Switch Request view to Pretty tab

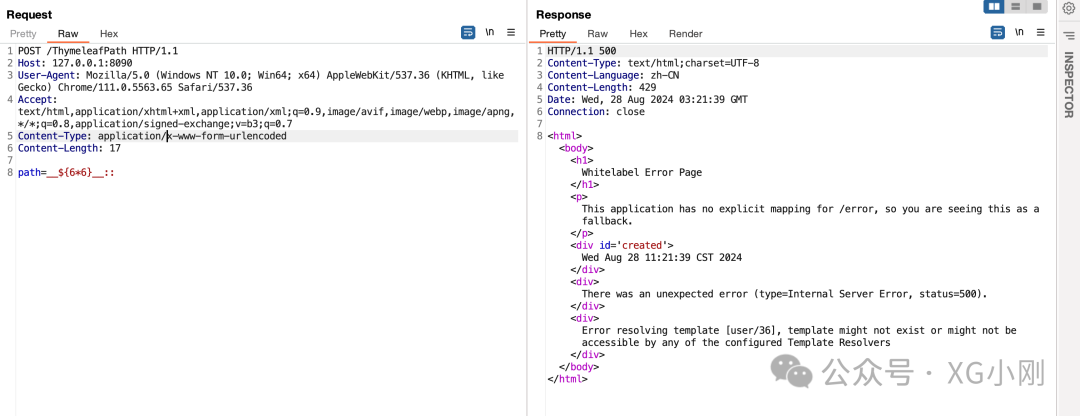[x=23, y=34]
